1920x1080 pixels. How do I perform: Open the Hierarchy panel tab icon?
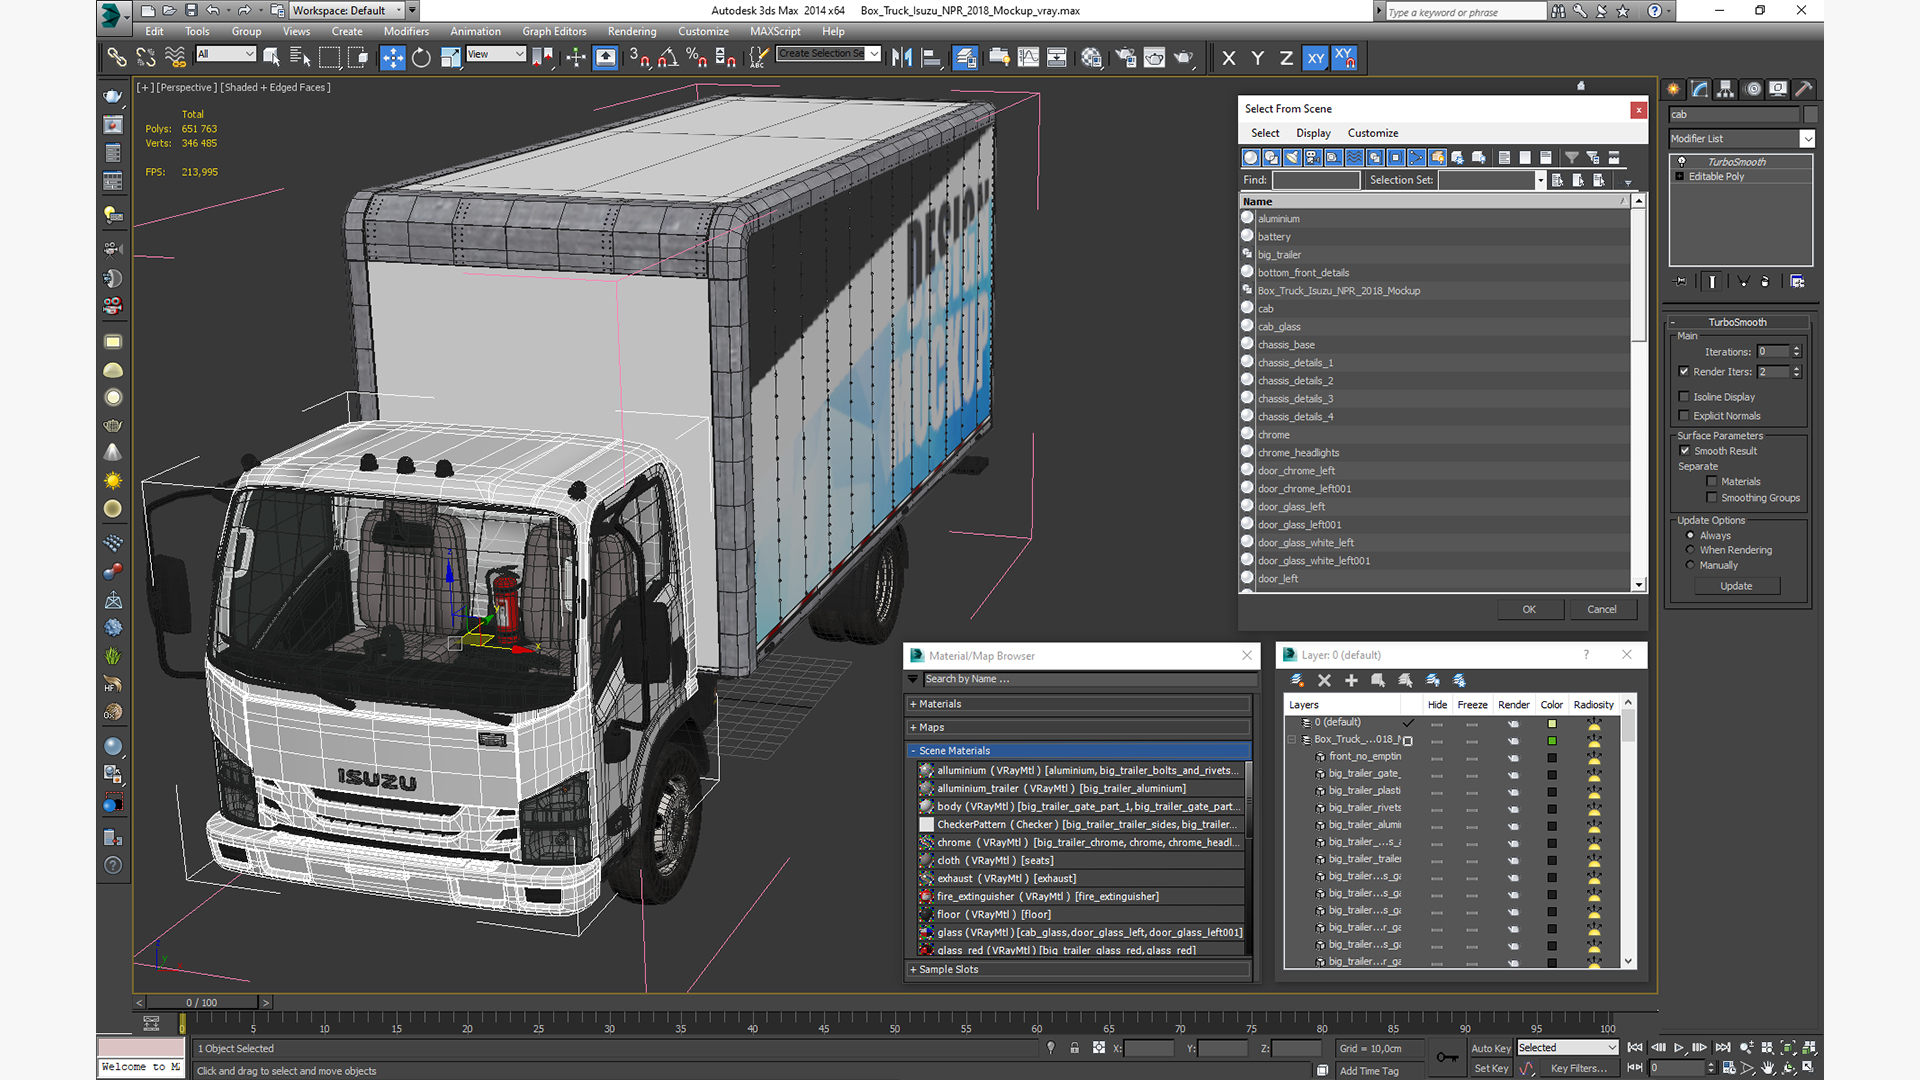[1726, 89]
